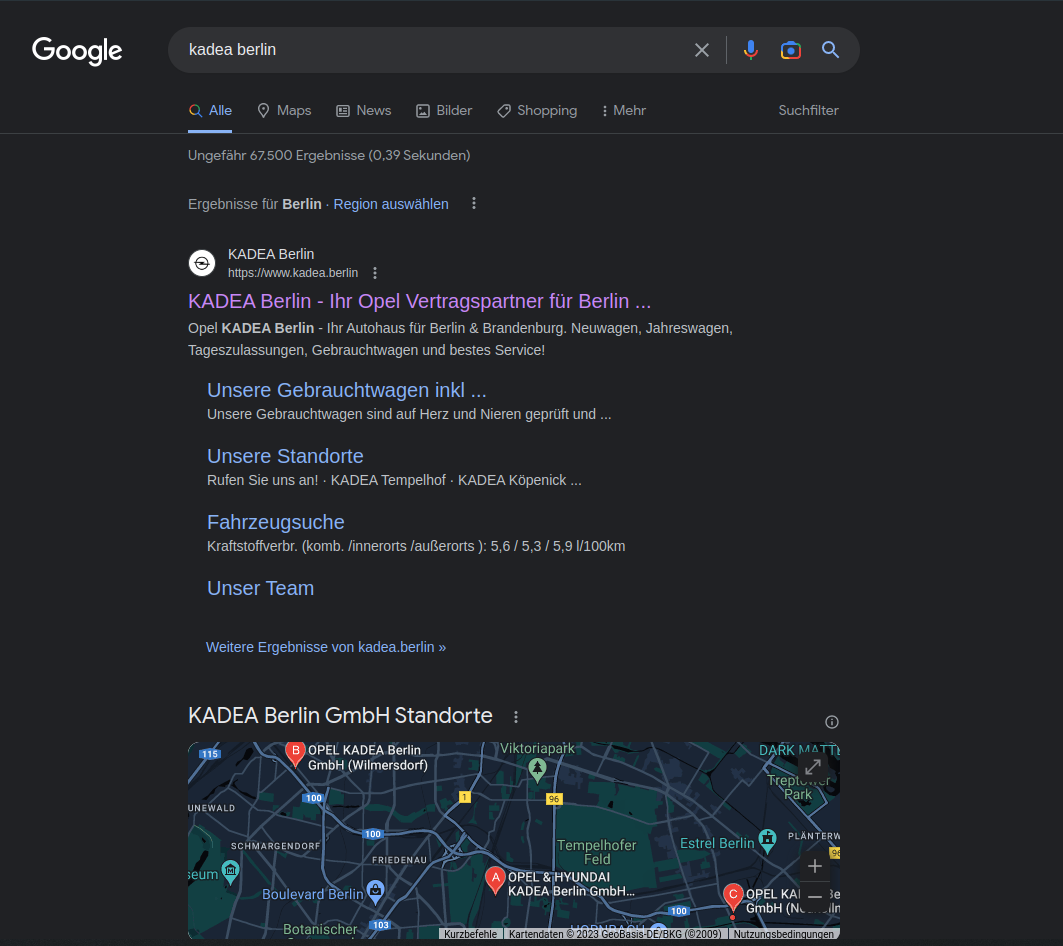Open the 'KADEA Berlin - Ihr Opel Vertragspartner' result

(x=420, y=301)
